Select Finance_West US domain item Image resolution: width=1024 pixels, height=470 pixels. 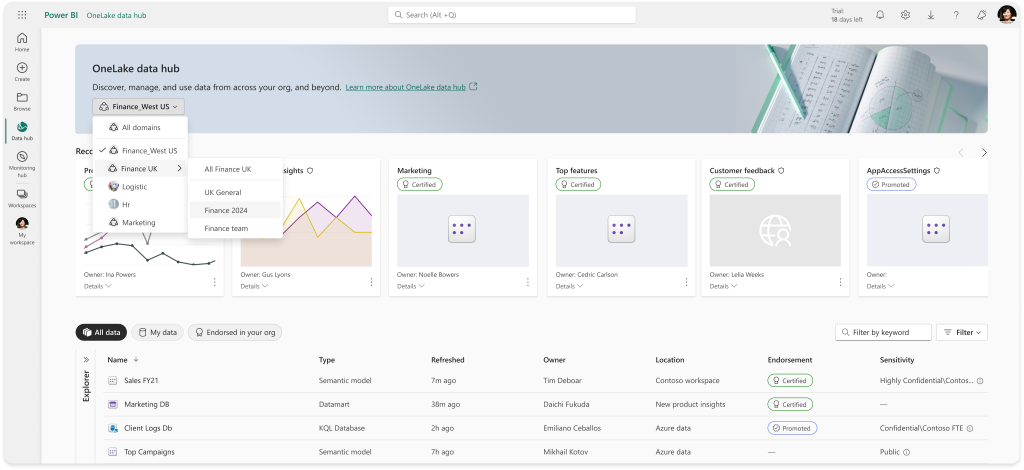click(x=140, y=150)
